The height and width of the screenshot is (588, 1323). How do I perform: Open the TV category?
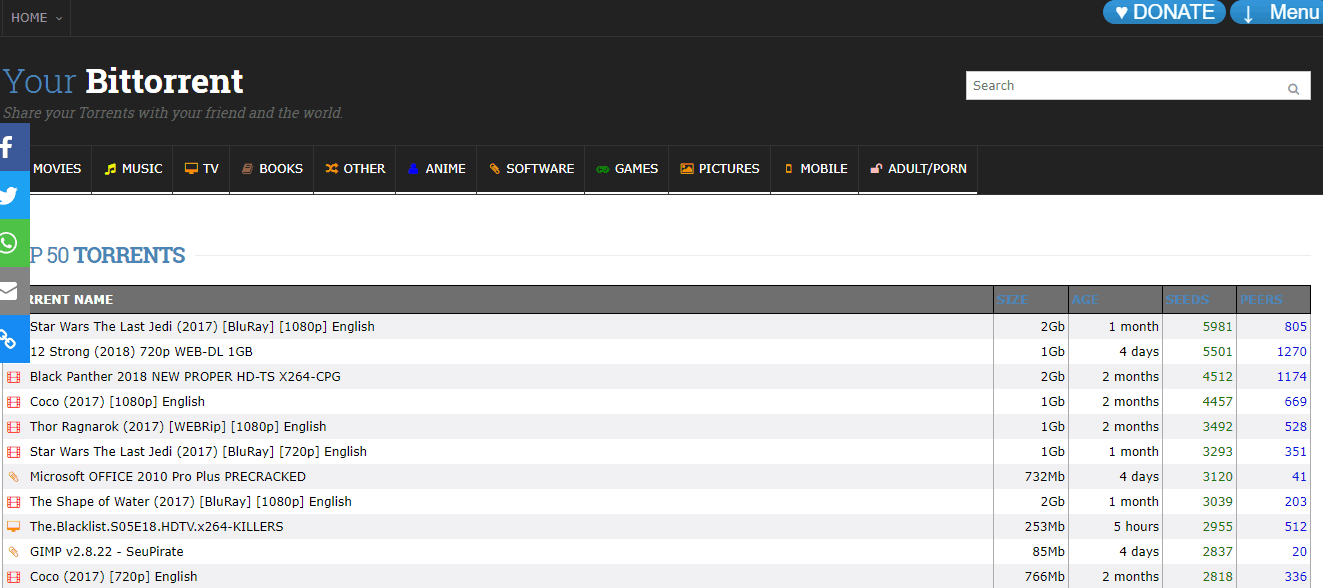coord(201,169)
